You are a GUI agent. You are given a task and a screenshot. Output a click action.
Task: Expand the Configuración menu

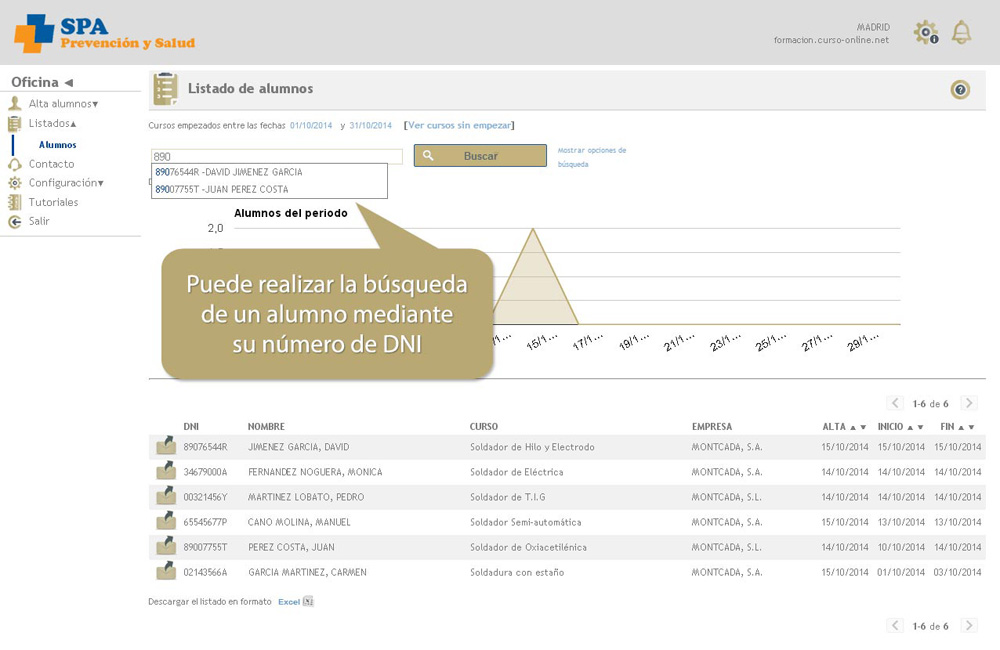101,184
